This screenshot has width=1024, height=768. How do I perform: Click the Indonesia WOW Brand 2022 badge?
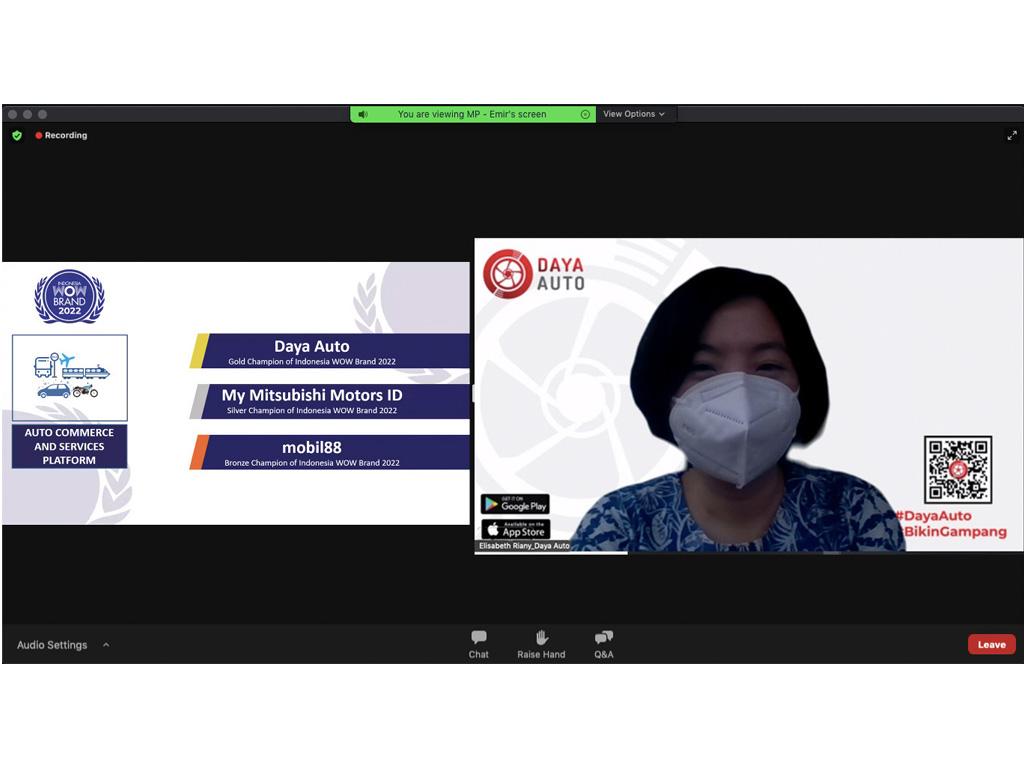pyautogui.click(x=69, y=296)
